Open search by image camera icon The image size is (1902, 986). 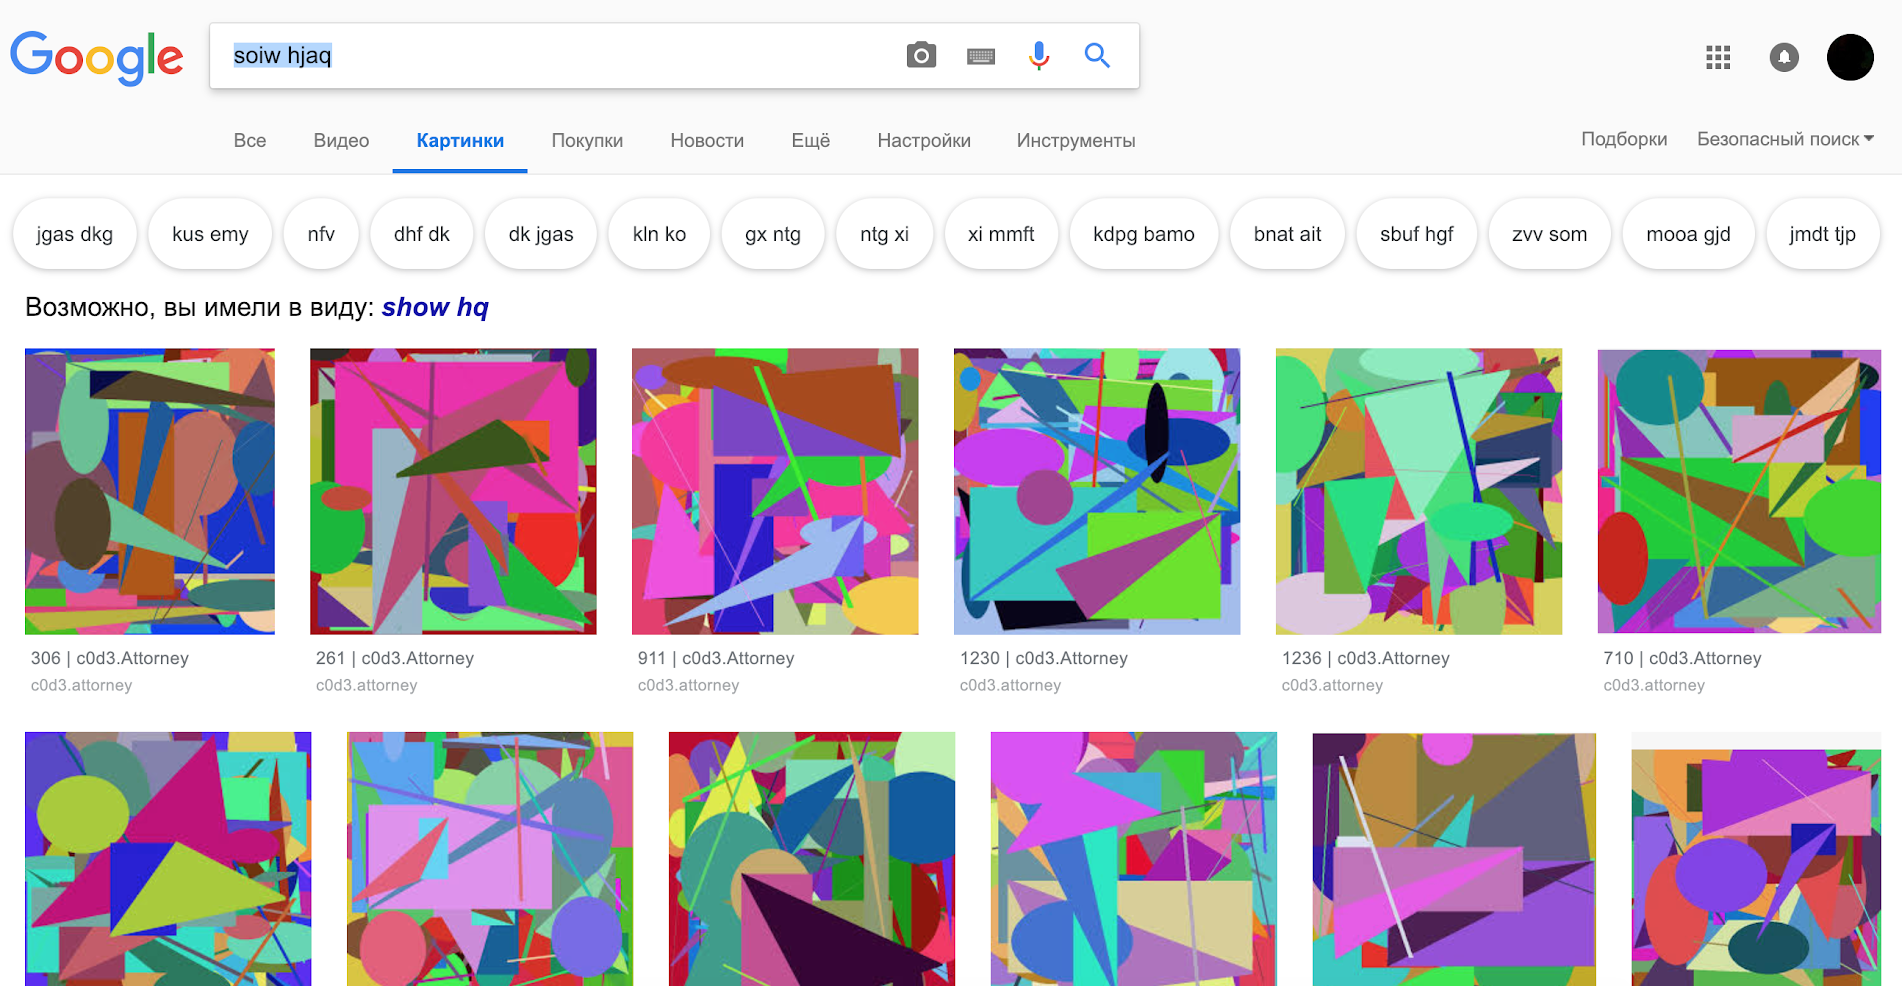coord(921,56)
